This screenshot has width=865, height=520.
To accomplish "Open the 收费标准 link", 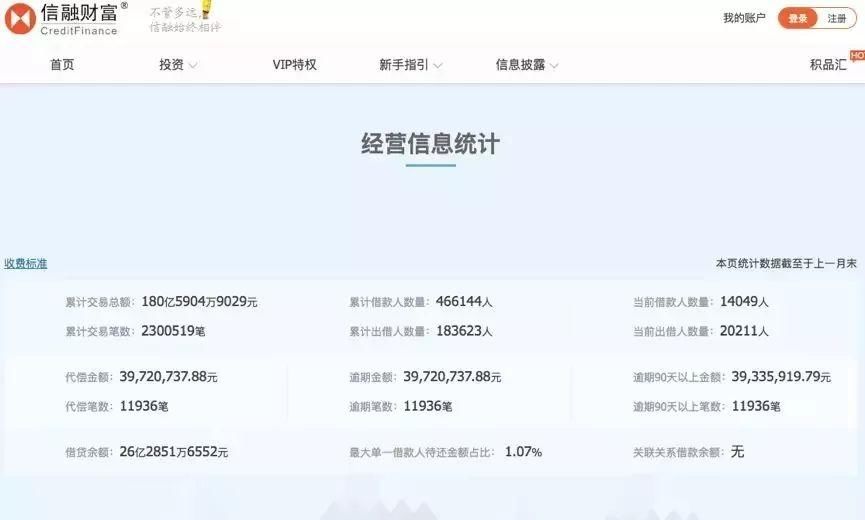I will tap(26, 264).
